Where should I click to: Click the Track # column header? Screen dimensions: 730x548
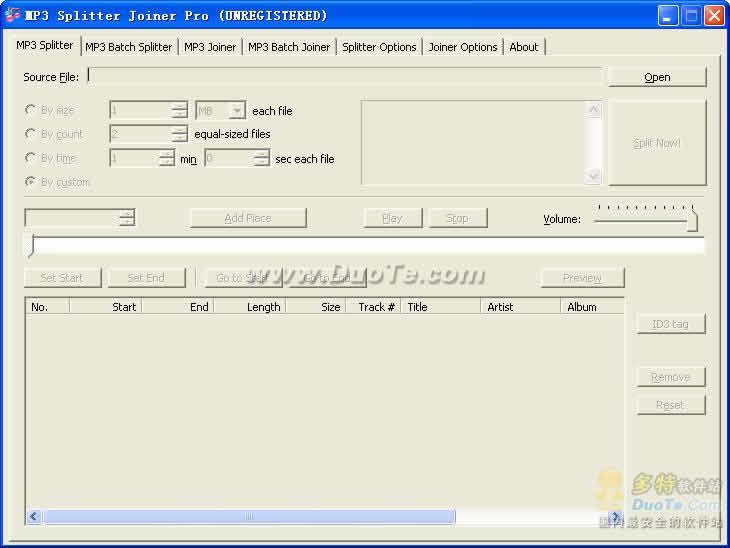pos(373,307)
